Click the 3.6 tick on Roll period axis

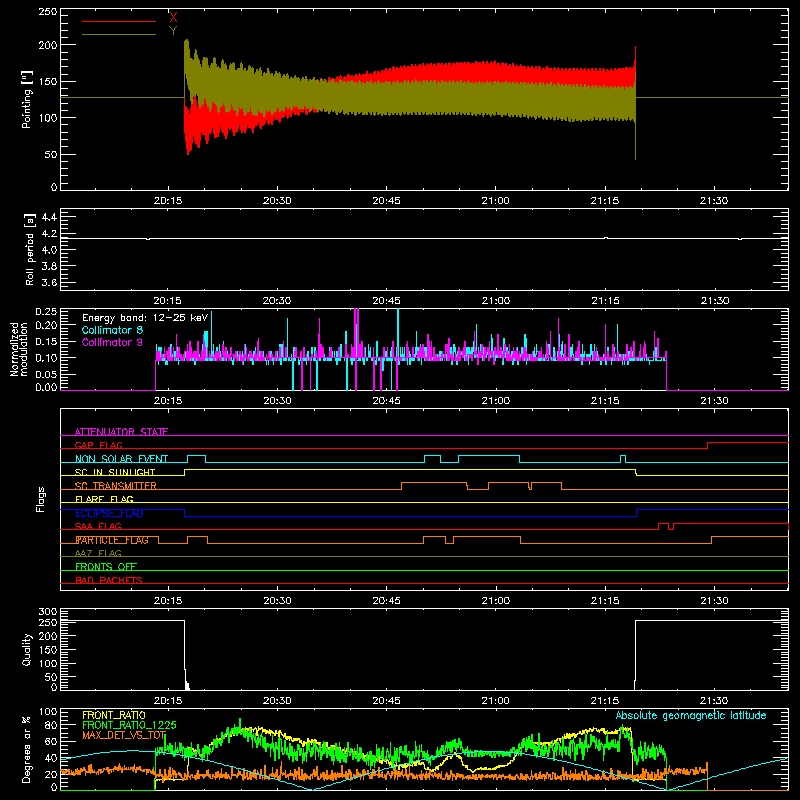(x=48, y=282)
